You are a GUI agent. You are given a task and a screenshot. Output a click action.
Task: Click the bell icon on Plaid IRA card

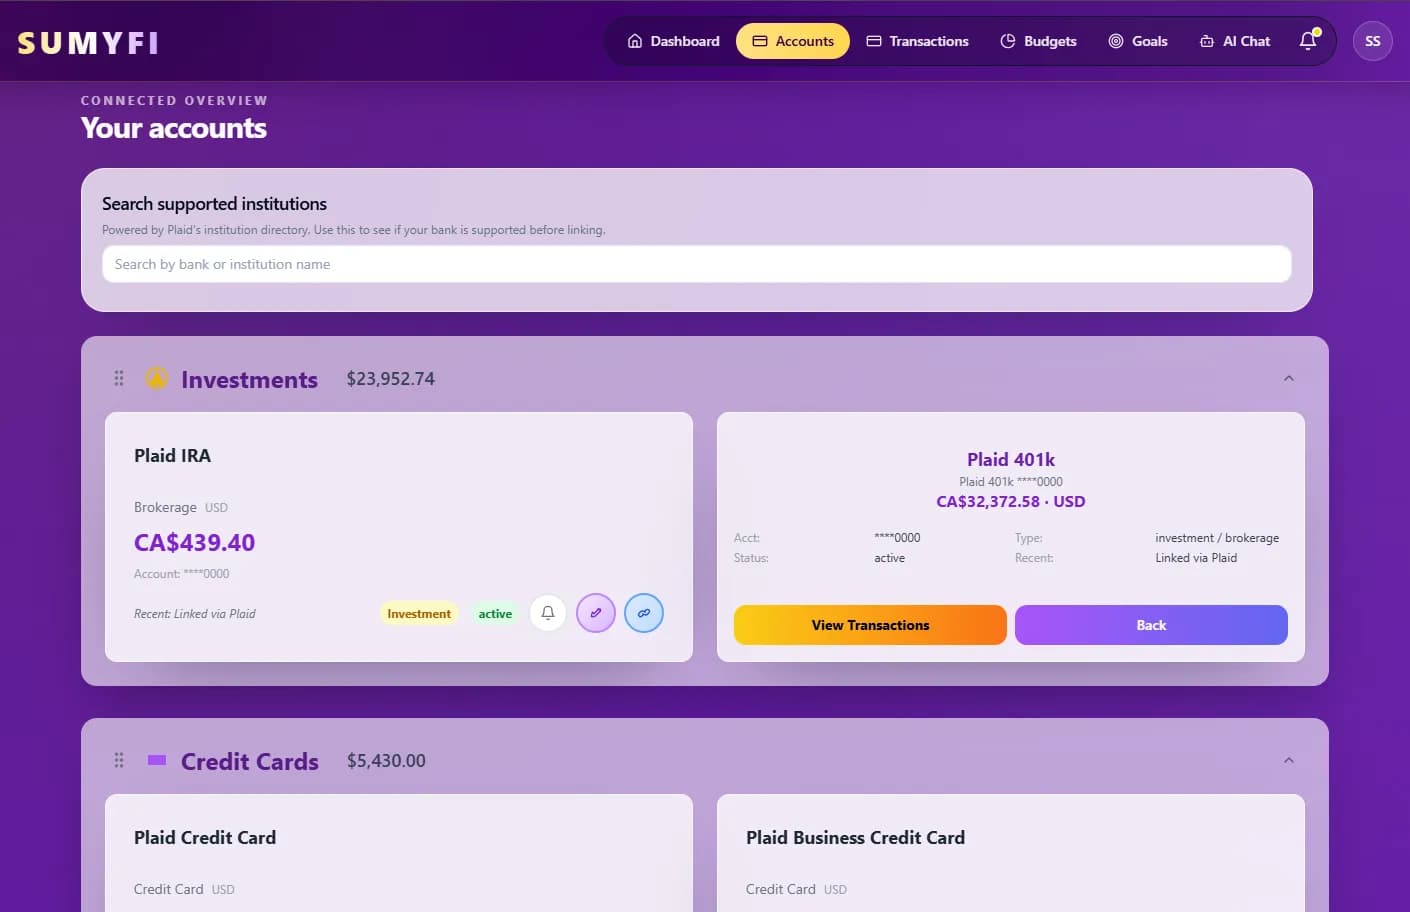[x=548, y=613]
